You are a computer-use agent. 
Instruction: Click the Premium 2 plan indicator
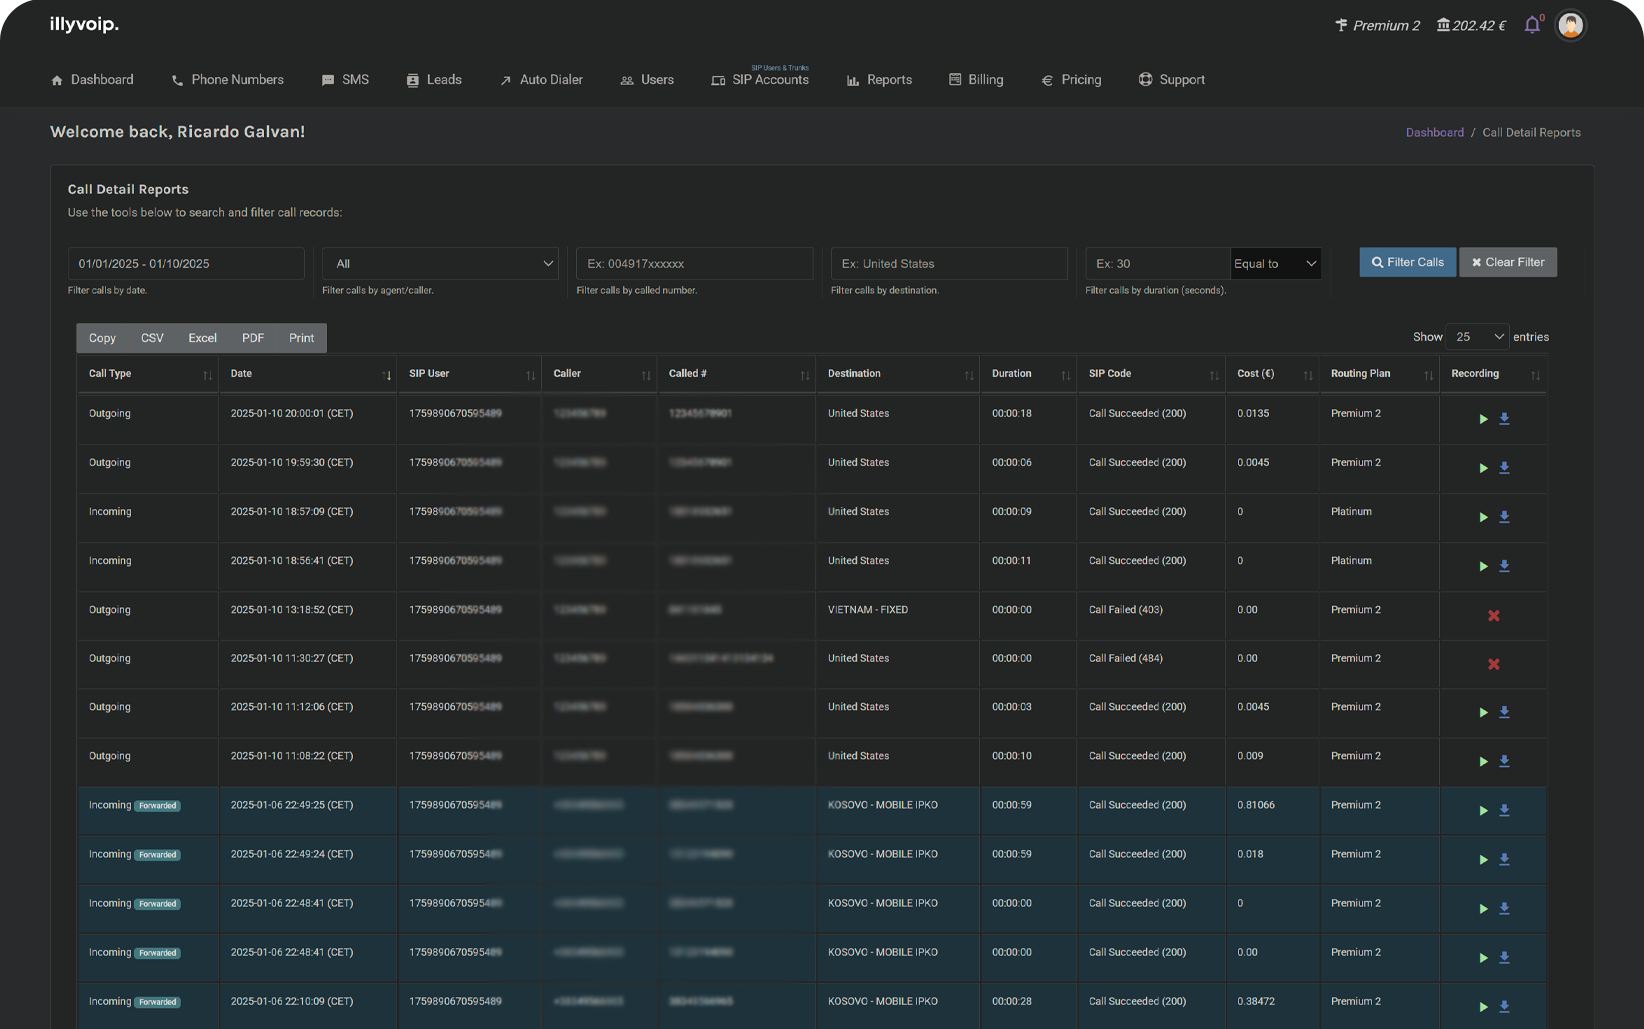tap(1377, 25)
